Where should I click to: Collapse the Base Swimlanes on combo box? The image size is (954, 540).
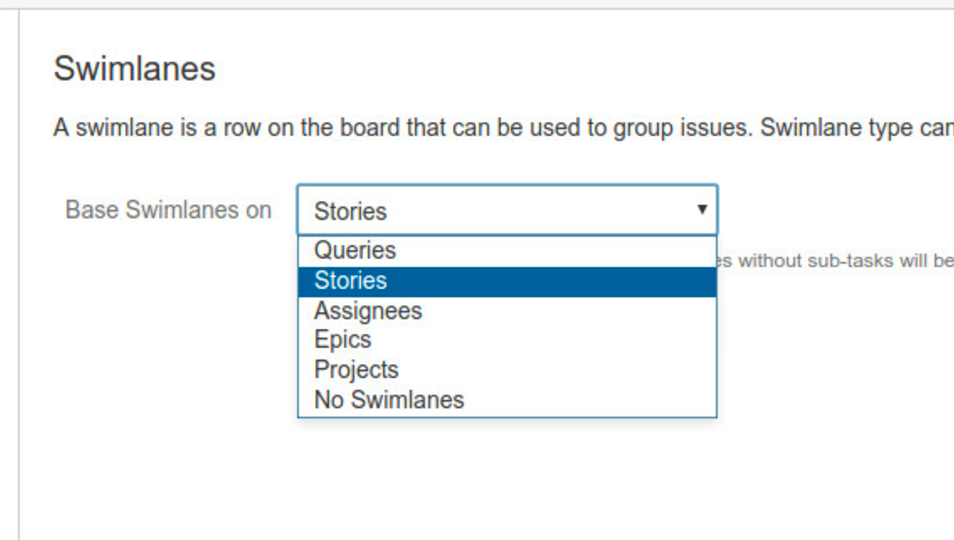click(x=507, y=210)
